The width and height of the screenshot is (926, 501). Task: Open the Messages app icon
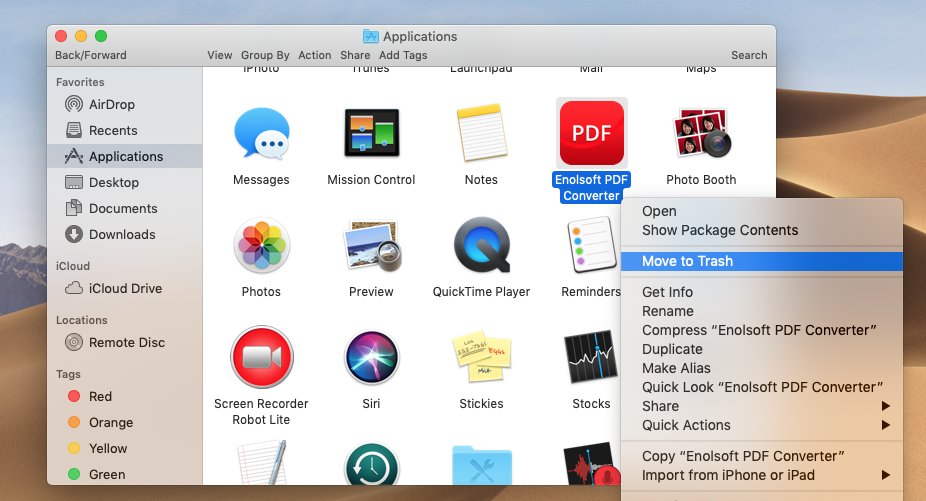click(262, 134)
